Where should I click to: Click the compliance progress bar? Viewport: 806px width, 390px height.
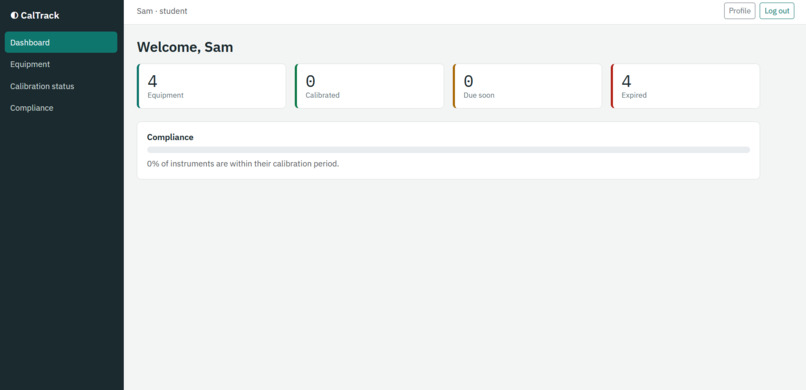click(x=448, y=150)
